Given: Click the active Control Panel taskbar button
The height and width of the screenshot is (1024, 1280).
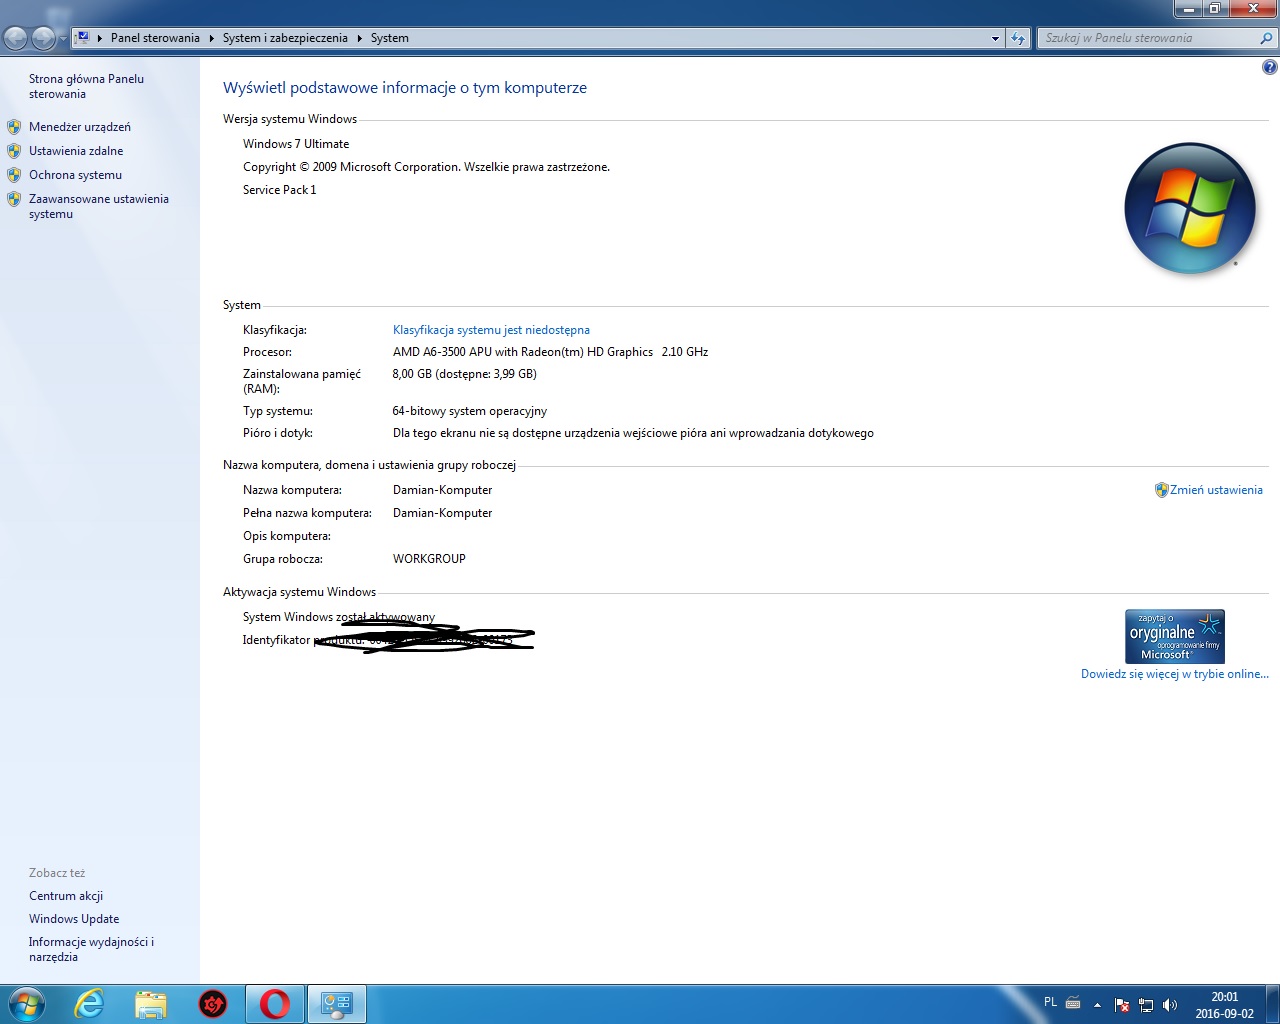Looking at the screenshot, I should click(337, 1004).
